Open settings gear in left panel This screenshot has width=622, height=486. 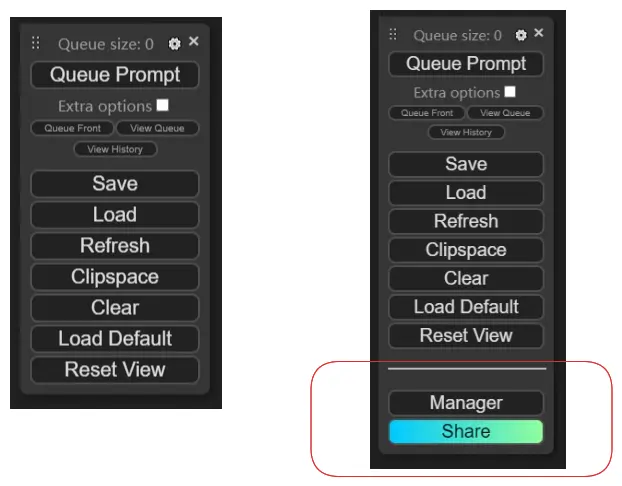(x=175, y=44)
